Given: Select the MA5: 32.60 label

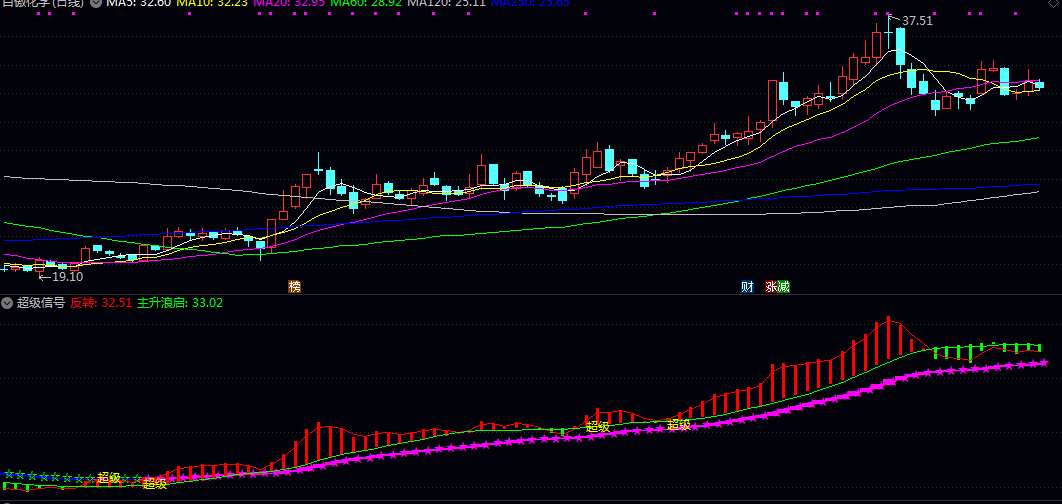Looking at the screenshot, I should pyautogui.click(x=138, y=3).
